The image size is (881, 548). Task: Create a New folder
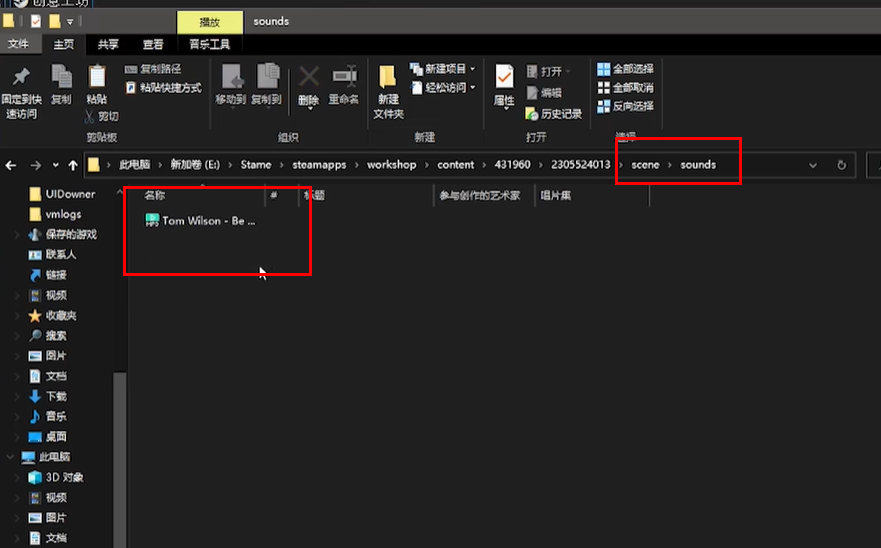click(x=388, y=92)
